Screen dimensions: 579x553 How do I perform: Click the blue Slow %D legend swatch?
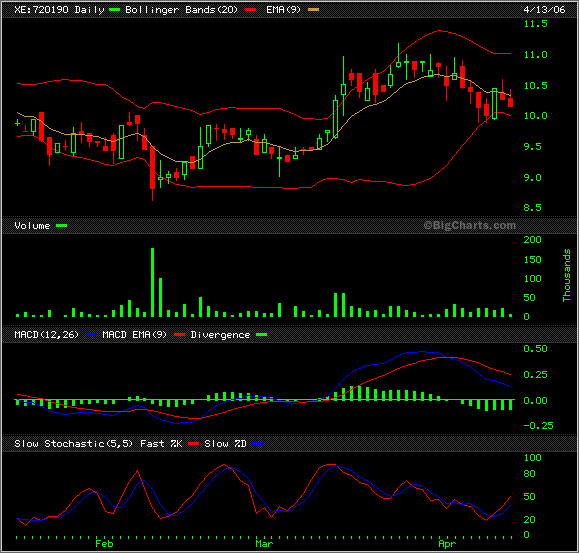click(x=257, y=444)
